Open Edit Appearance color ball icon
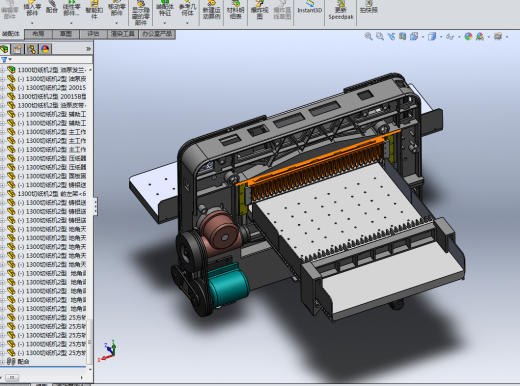The height and width of the screenshot is (386, 520). coord(468,36)
